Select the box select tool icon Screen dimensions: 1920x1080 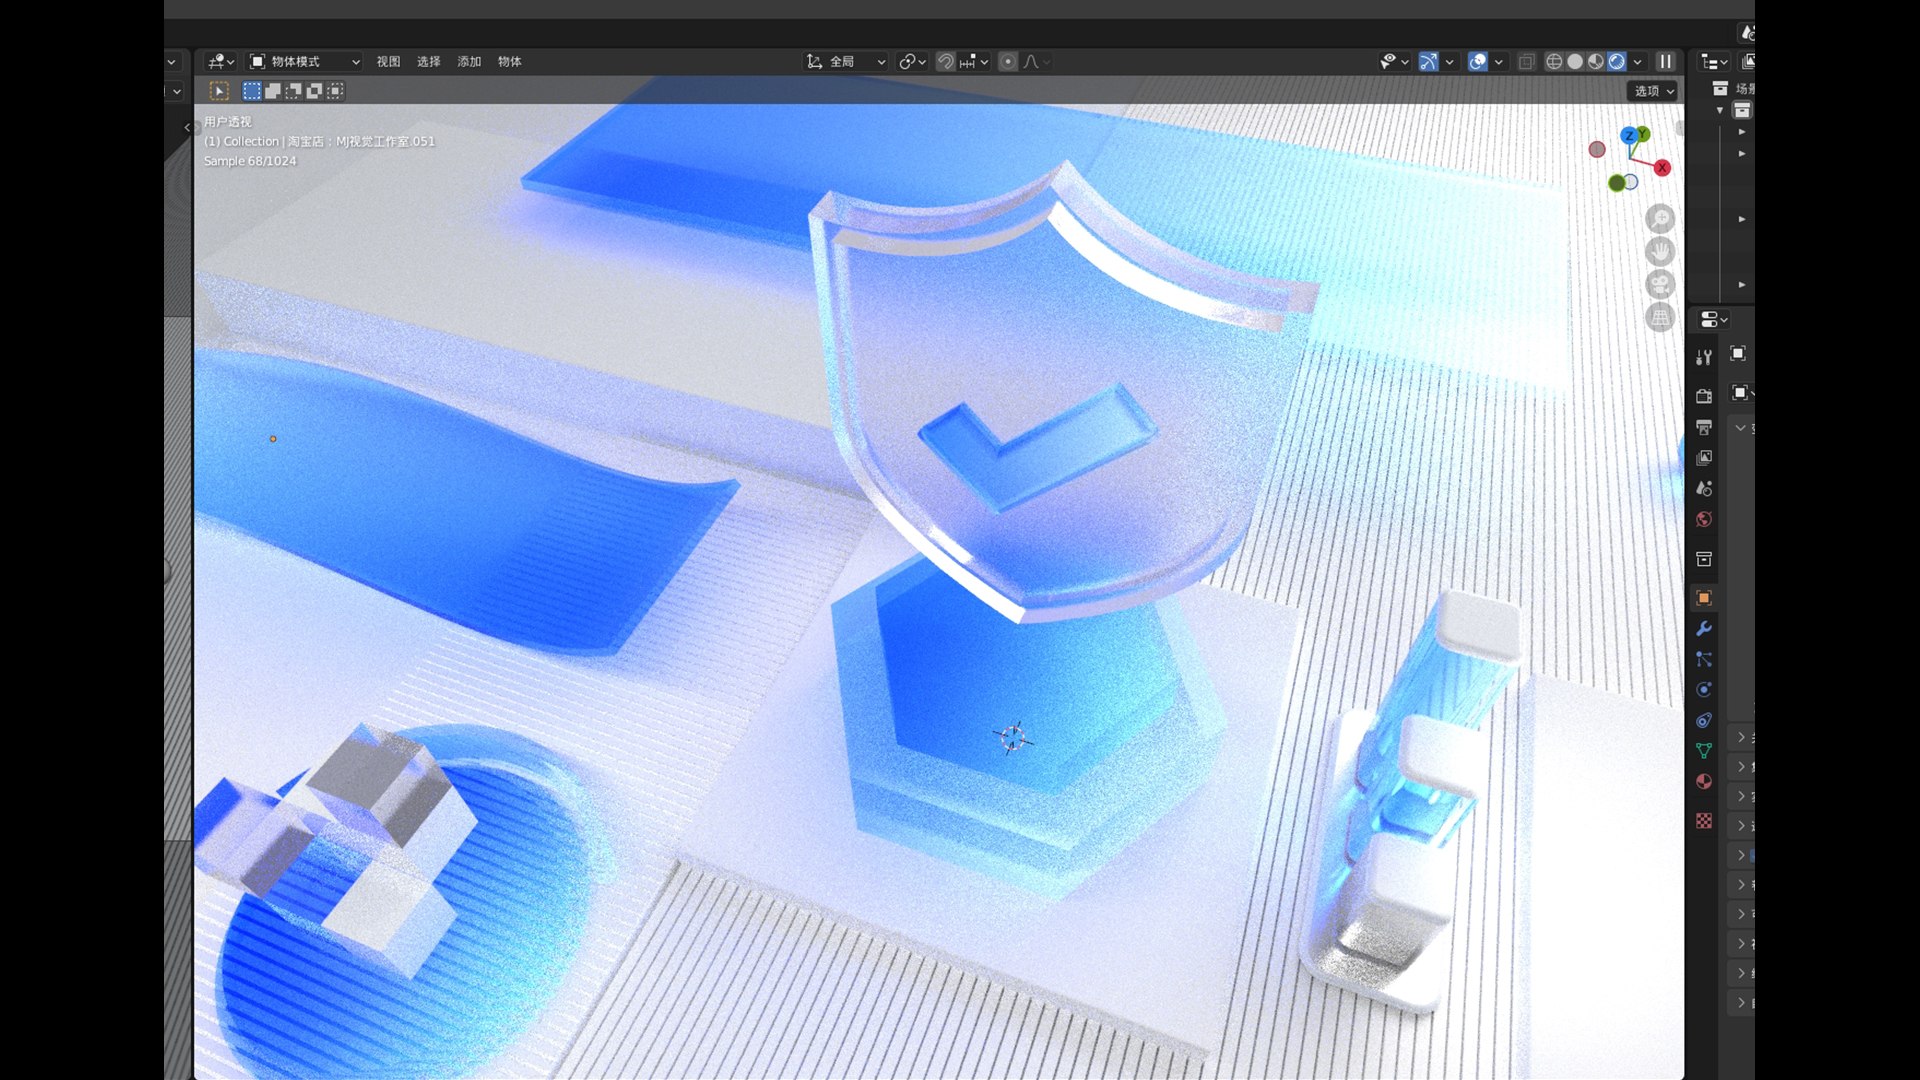pos(220,91)
